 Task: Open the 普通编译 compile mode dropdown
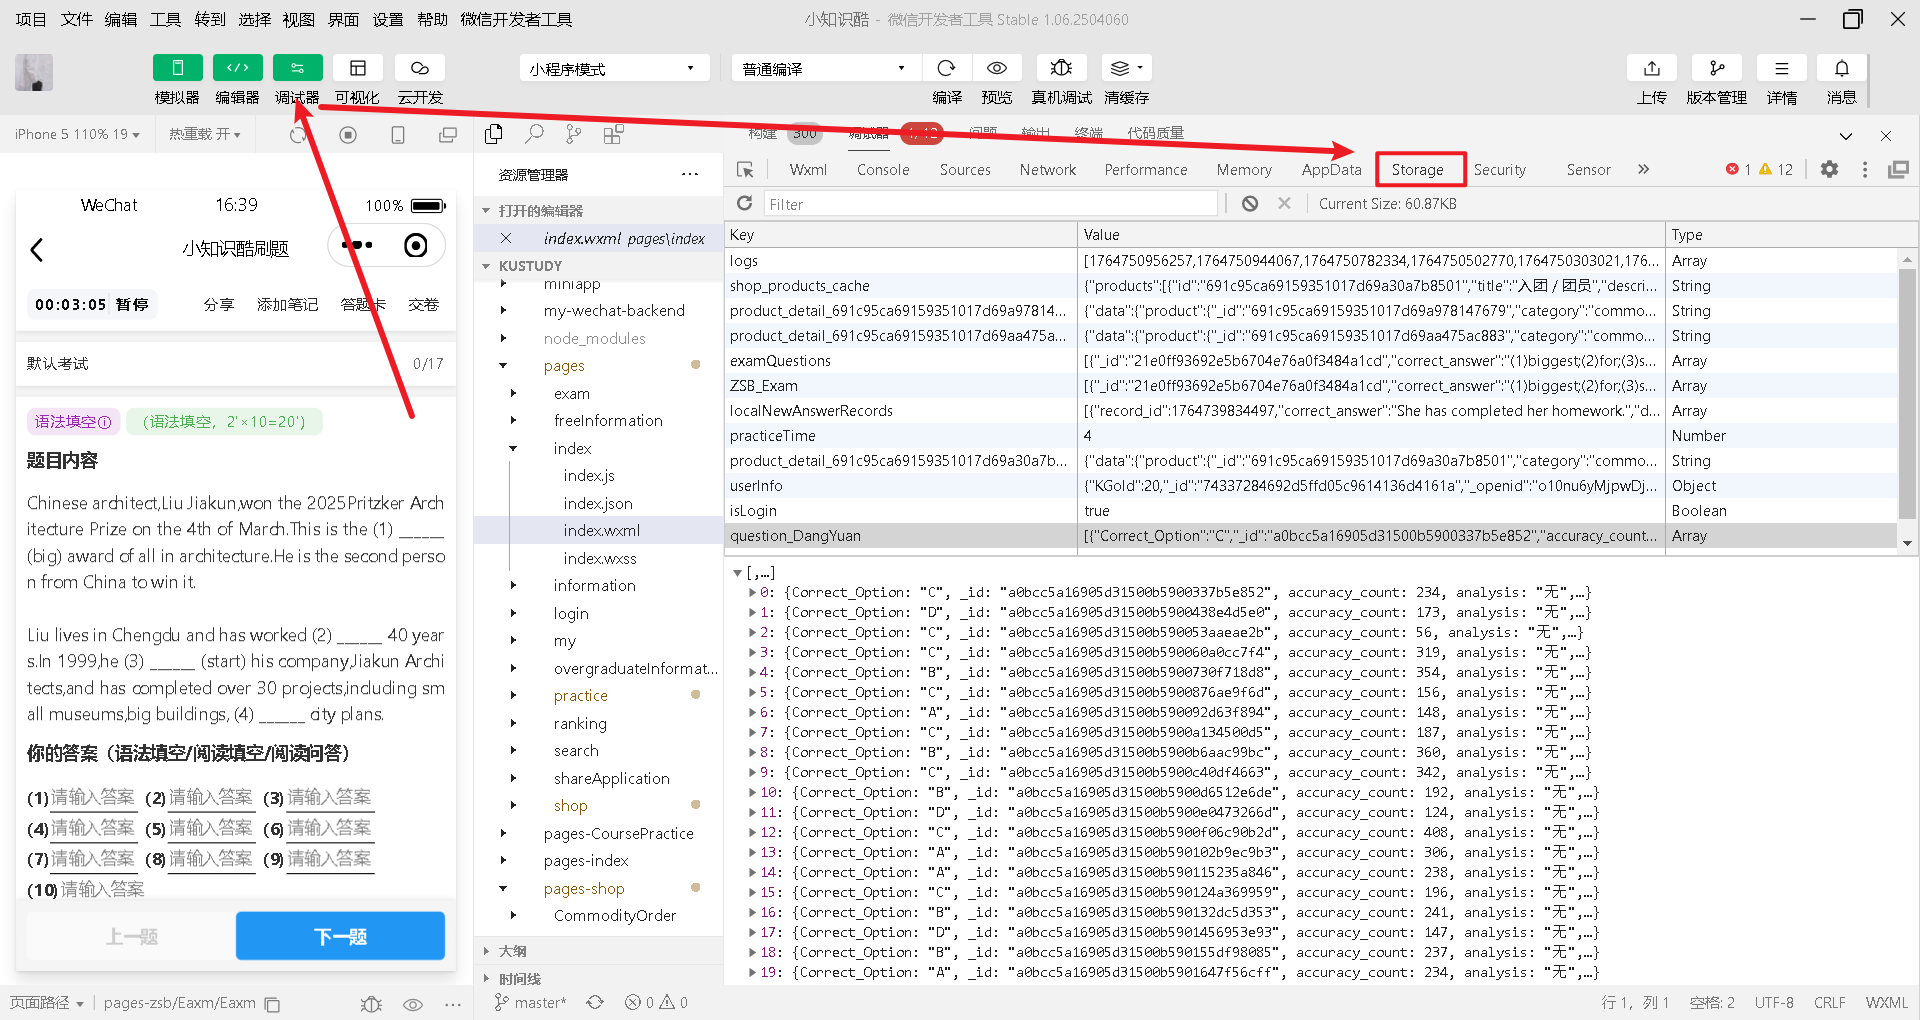tap(824, 68)
